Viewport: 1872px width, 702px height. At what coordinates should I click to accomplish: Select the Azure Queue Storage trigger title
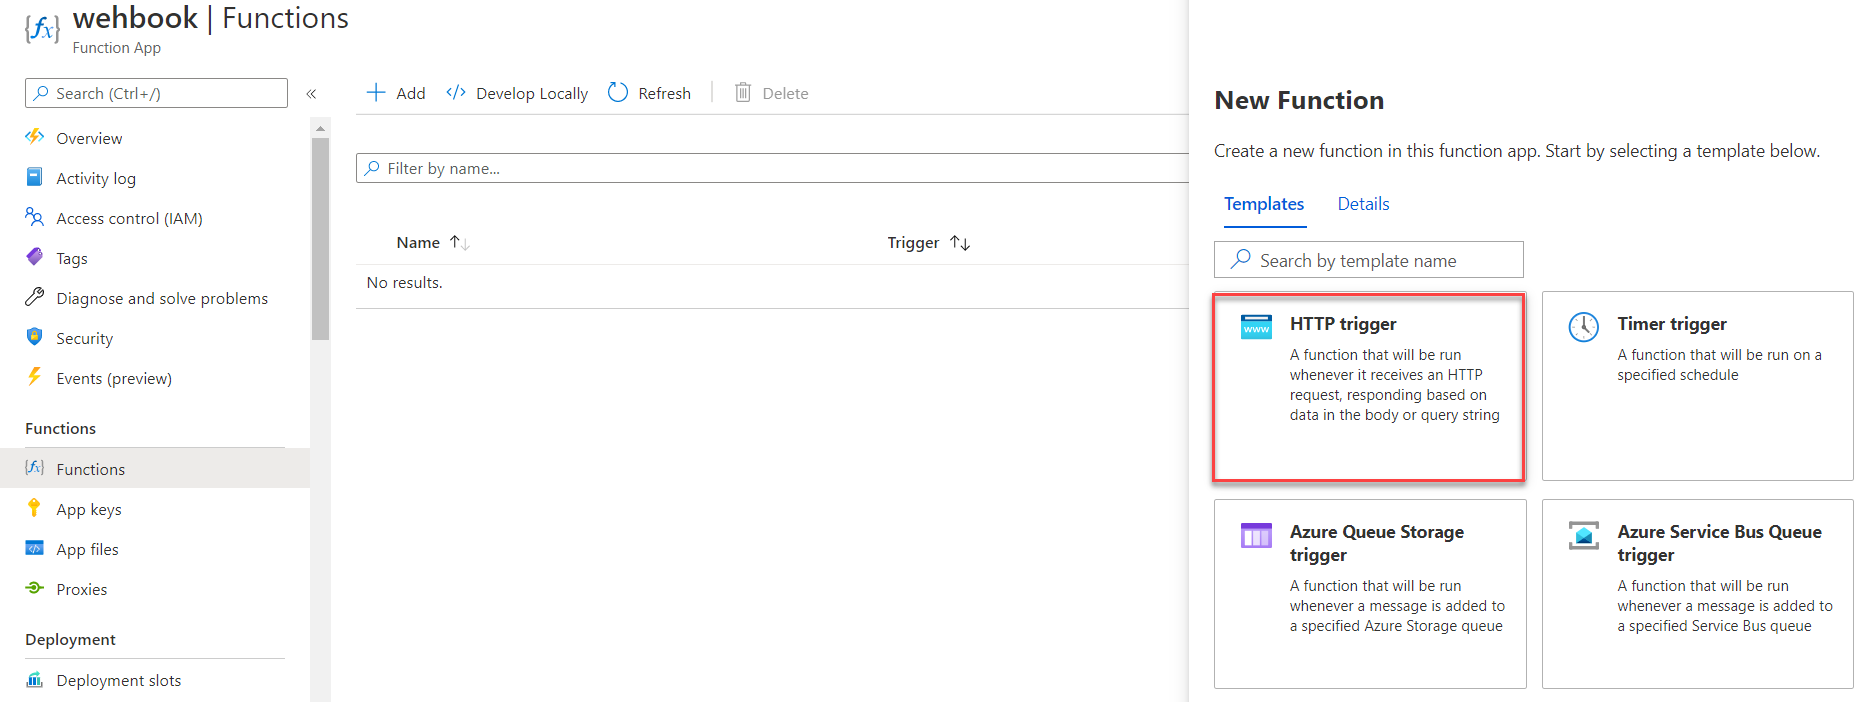click(x=1377, y=543)
